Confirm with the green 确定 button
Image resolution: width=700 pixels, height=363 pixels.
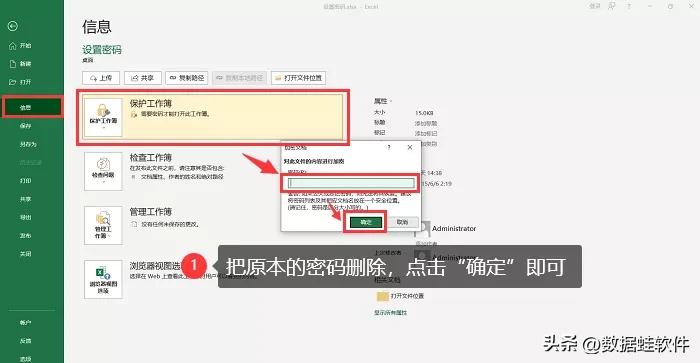point(366,222)
